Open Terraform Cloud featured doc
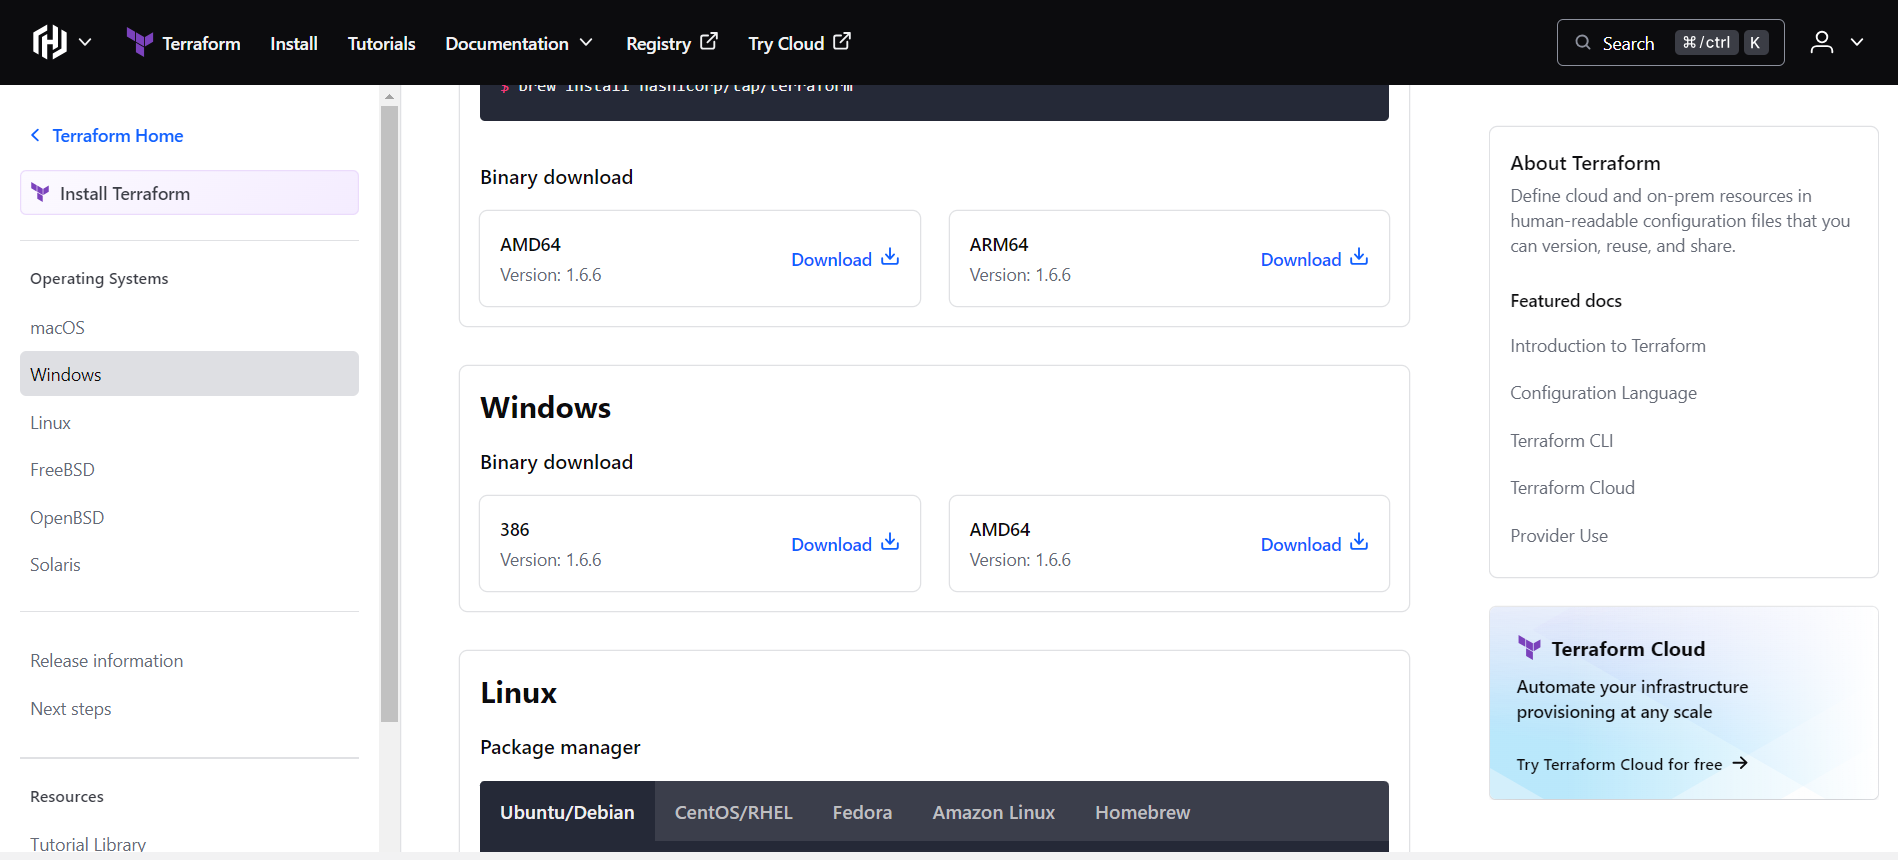The width and height of the screenshot is (1898, 860). (x=1572, y=487)
